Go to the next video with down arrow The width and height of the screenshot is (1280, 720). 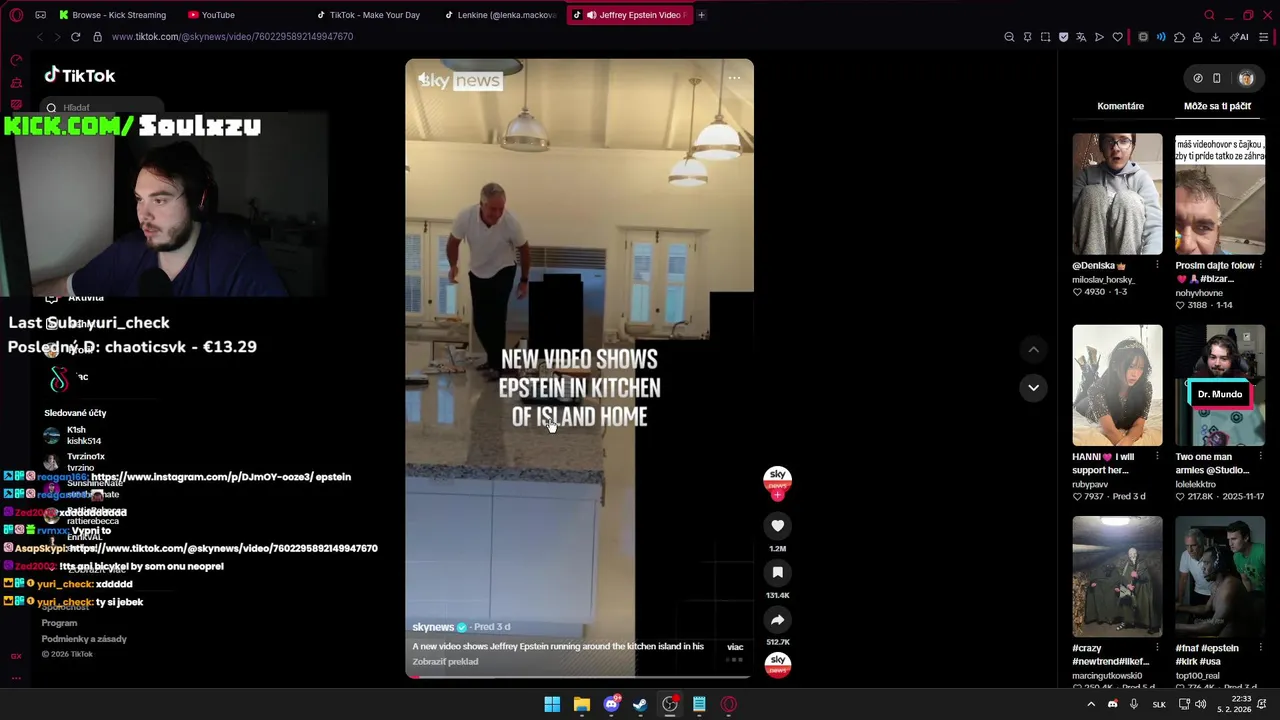[1033, 387]
